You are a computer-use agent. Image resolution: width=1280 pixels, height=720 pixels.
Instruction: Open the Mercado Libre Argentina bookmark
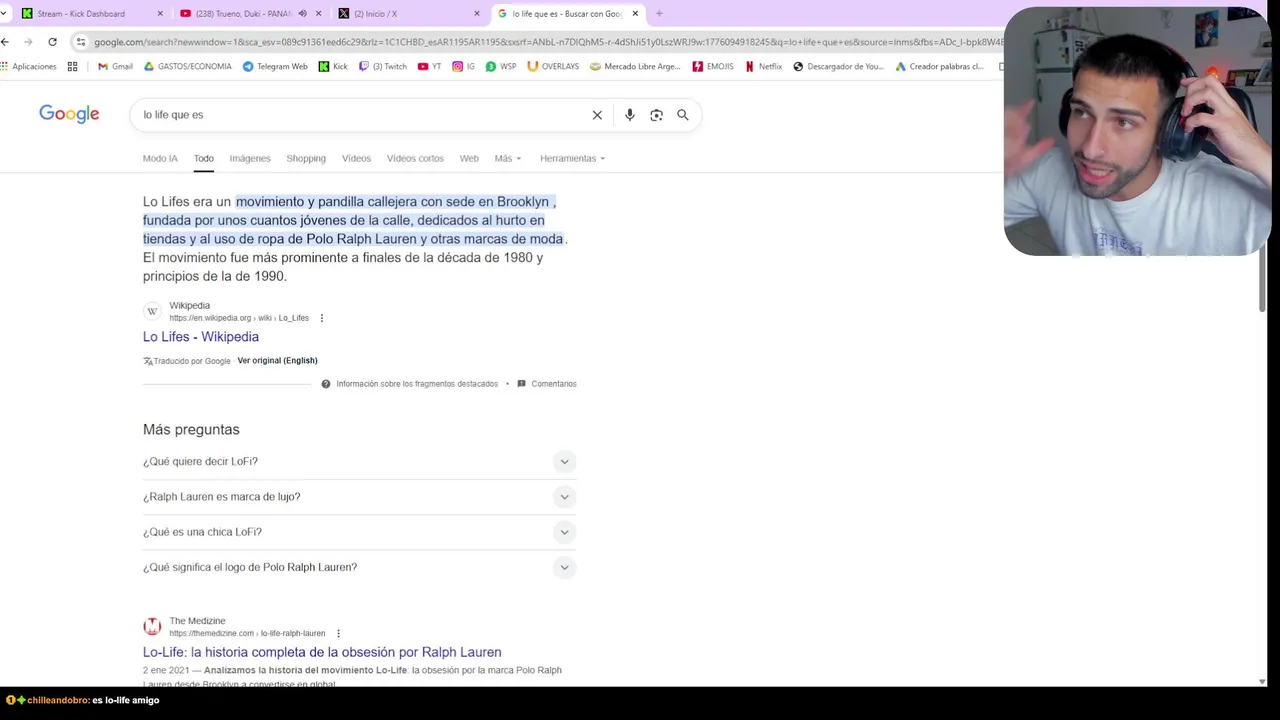tap(635, 66)
